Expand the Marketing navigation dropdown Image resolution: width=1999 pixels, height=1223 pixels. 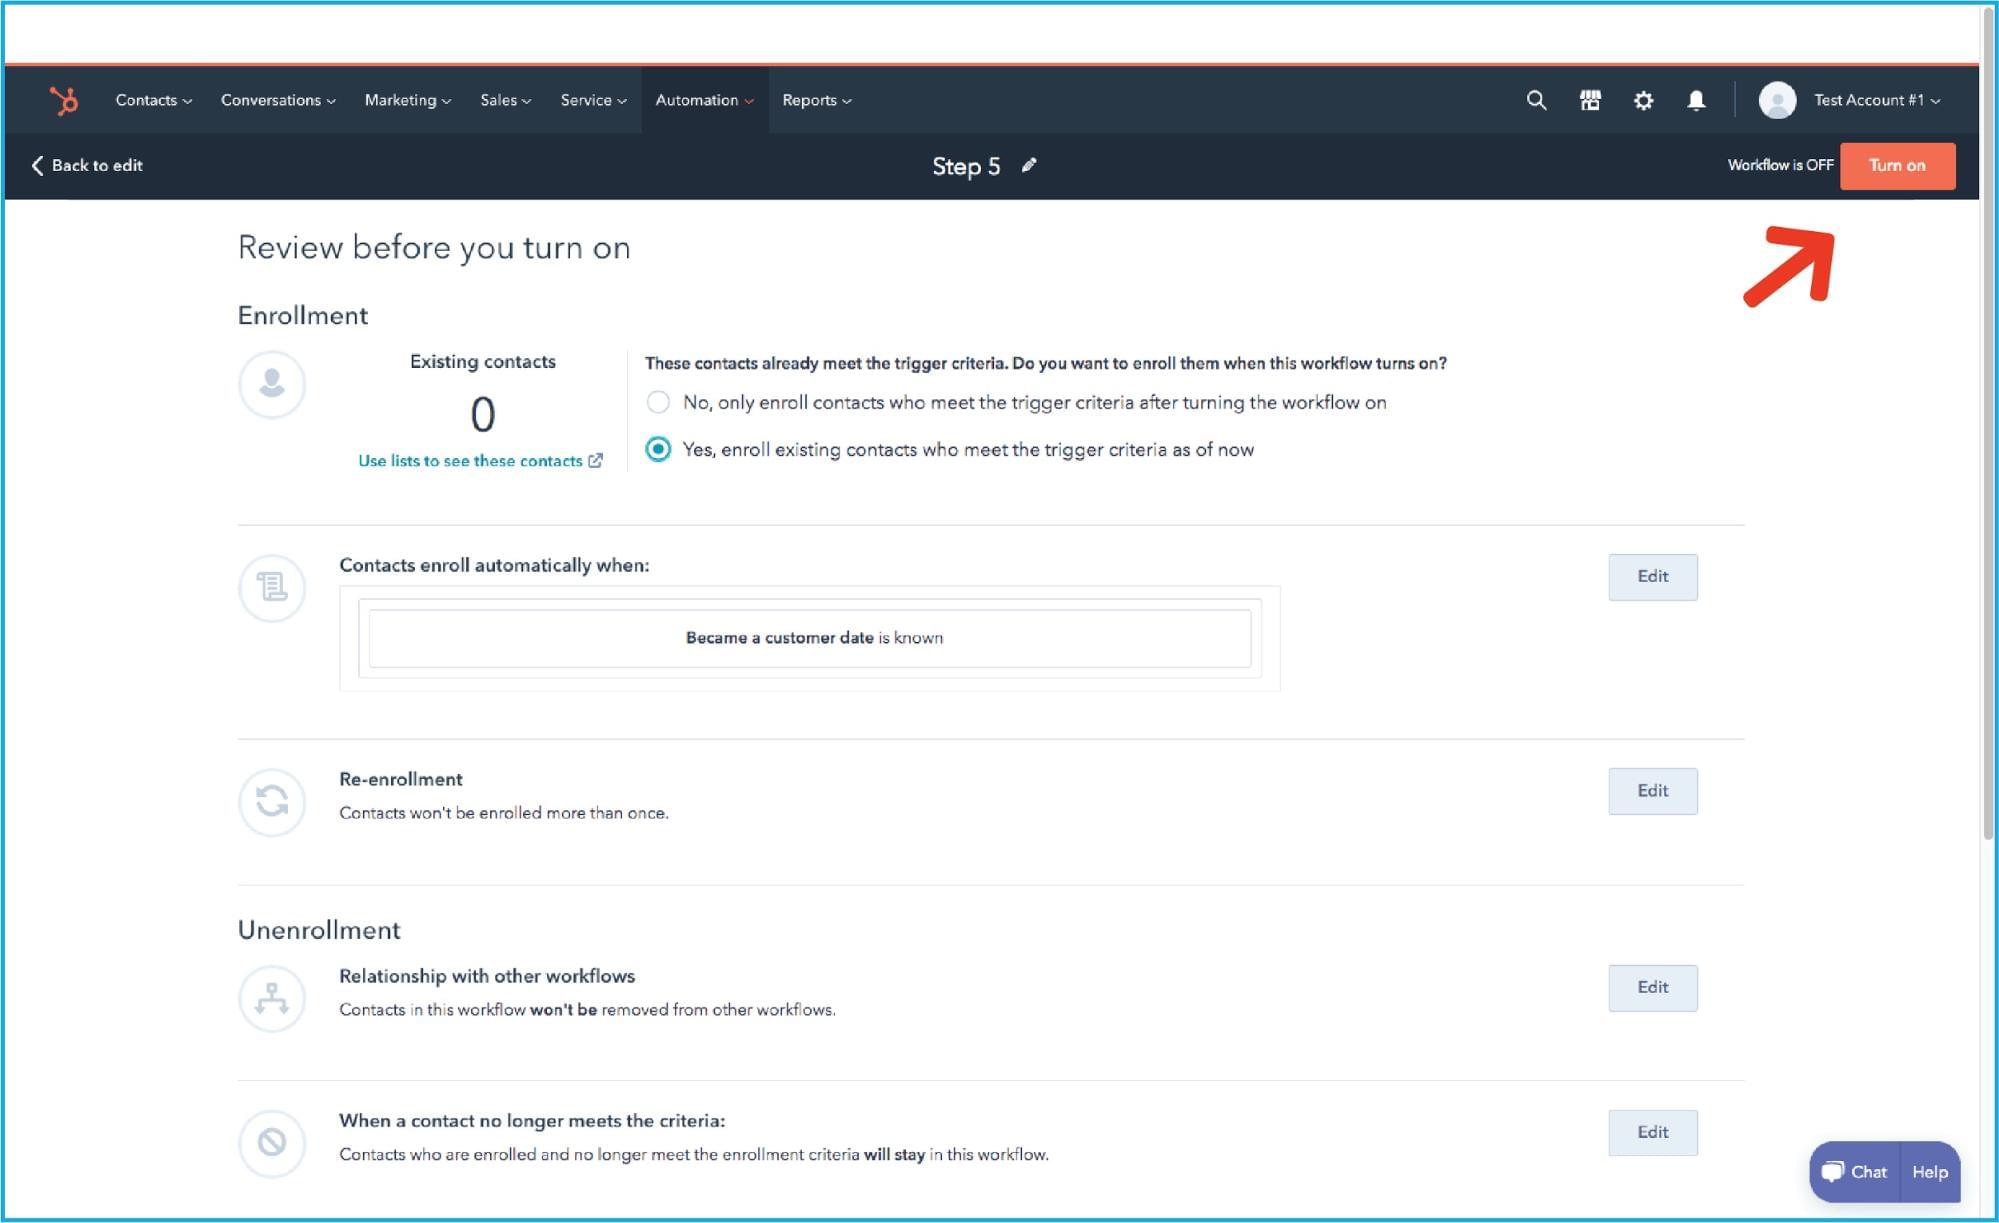(x=408, y=100)
